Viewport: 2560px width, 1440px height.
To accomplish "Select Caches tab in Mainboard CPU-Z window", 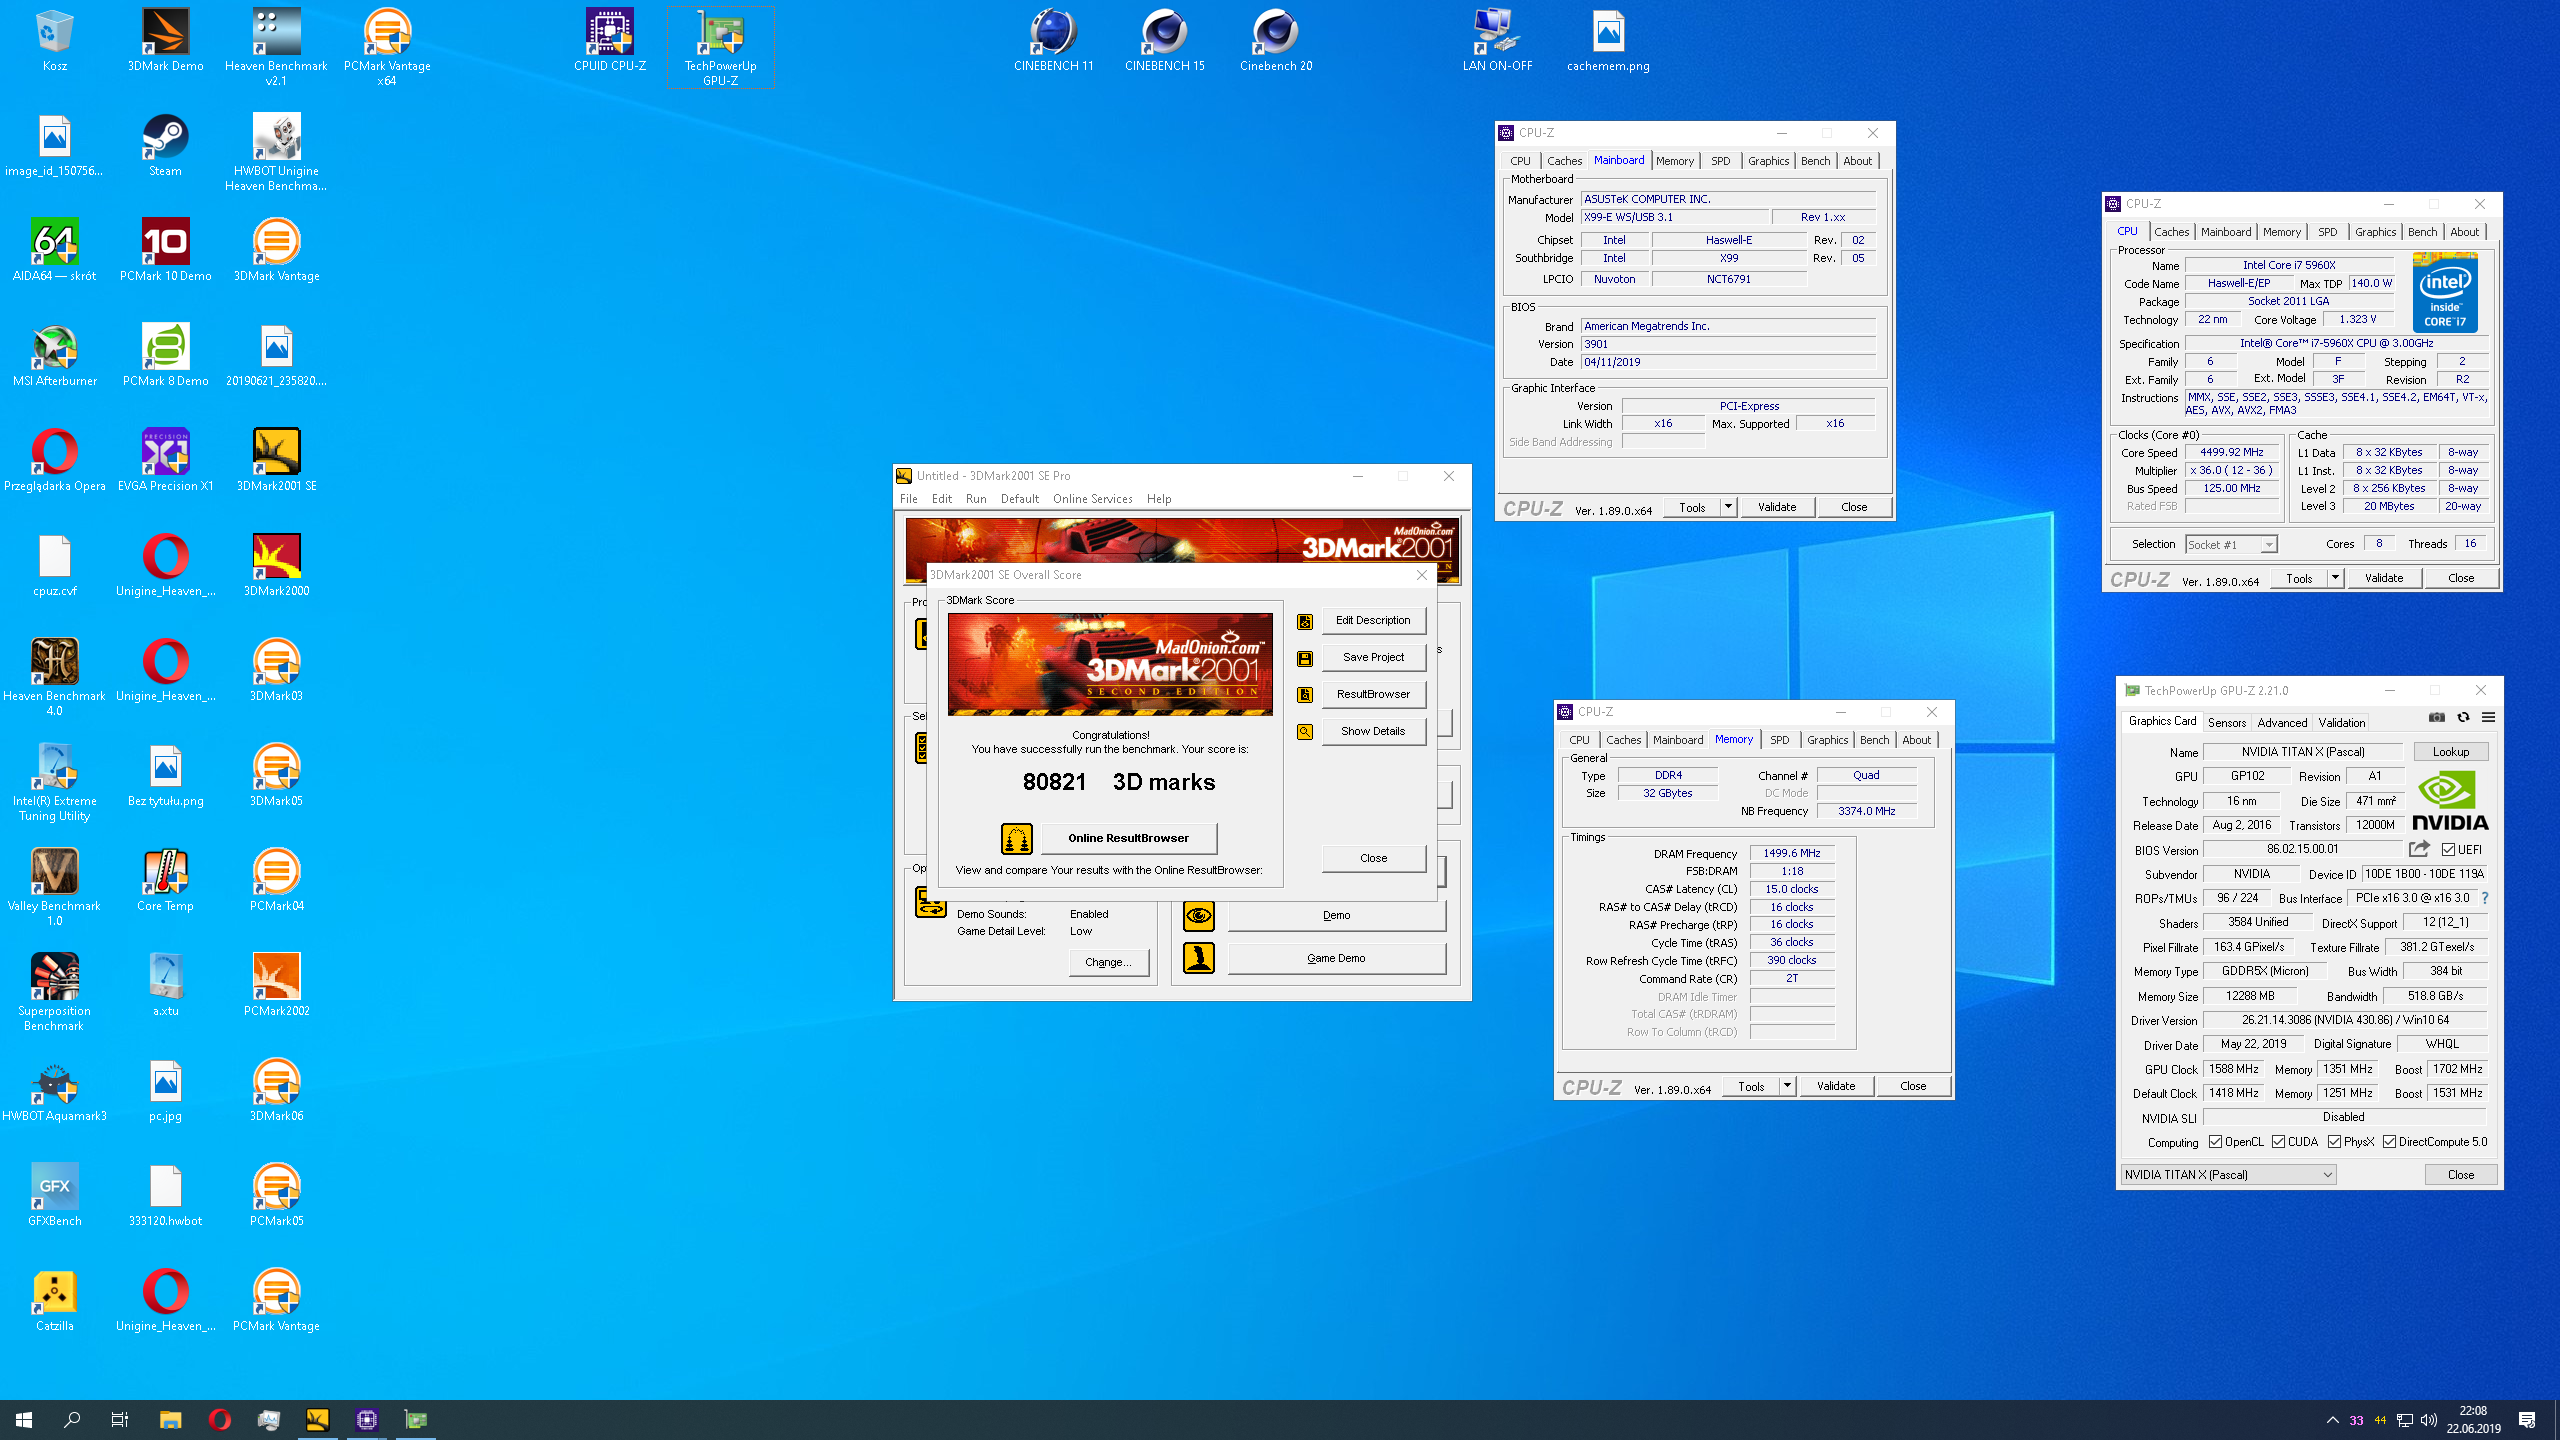I will pyautogui.click(x=1564, y=161).
